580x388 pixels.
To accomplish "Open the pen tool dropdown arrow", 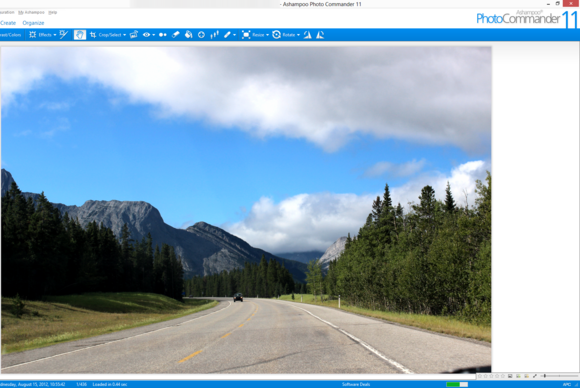I will [235, 35].
